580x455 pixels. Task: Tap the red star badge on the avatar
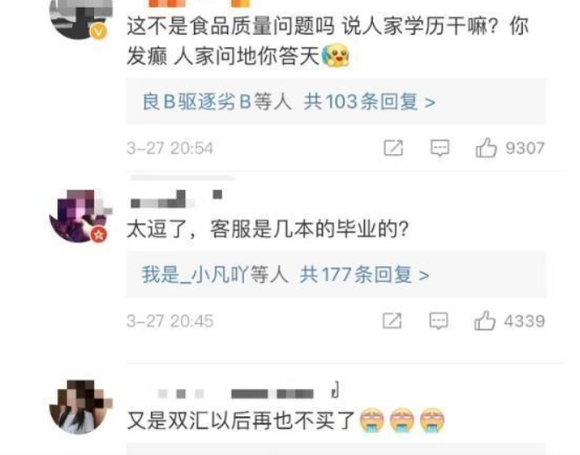[98, 235]
